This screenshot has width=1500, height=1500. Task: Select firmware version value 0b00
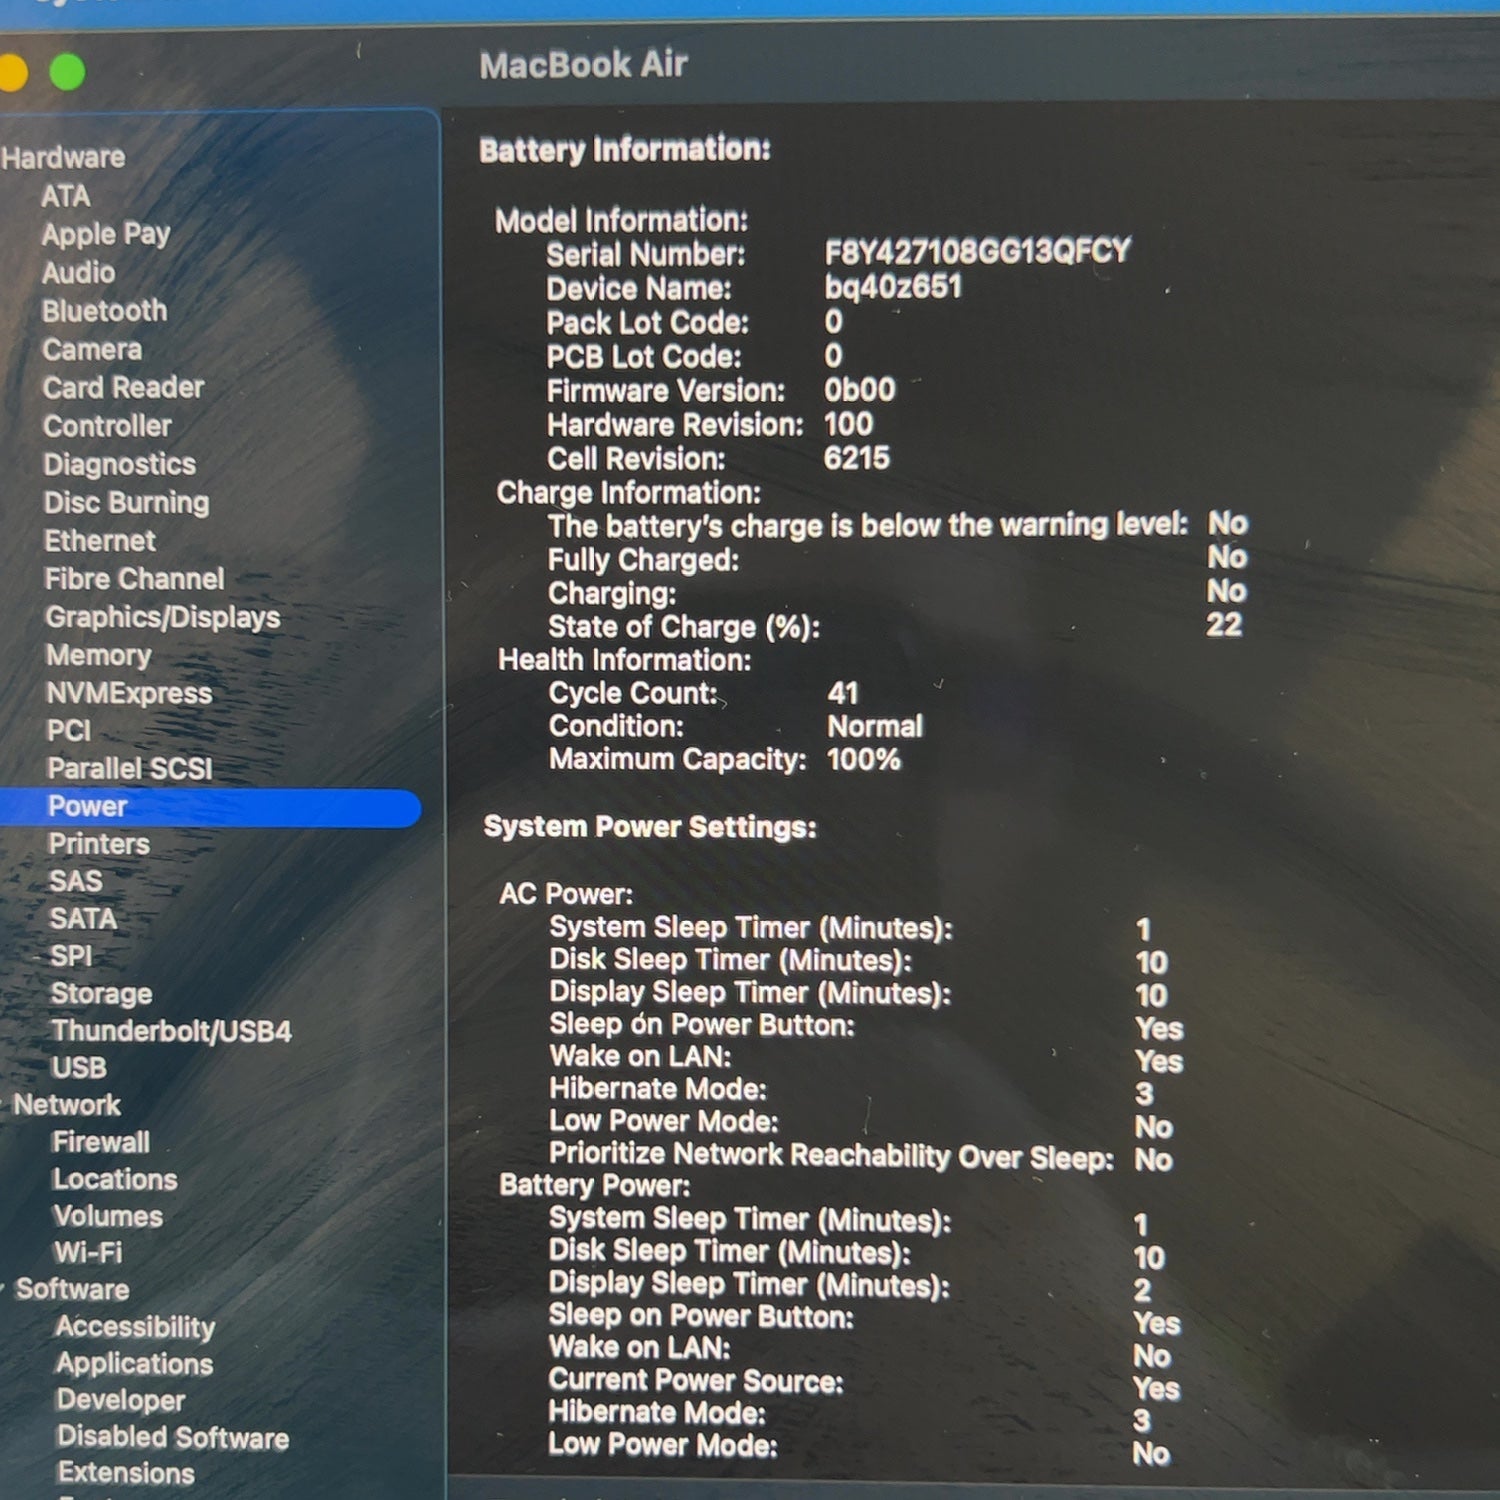pos(859,389)
